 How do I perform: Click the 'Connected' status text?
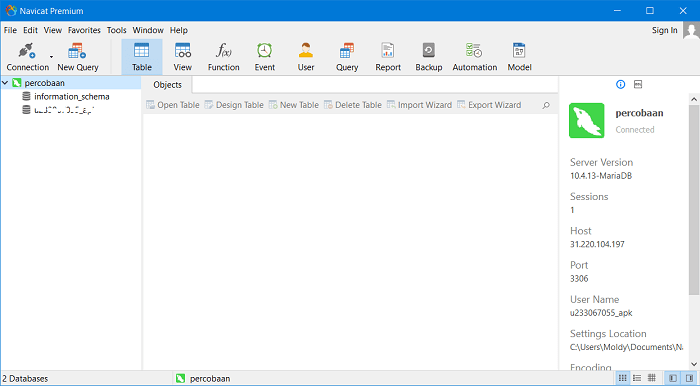click(x=635, y=130)
